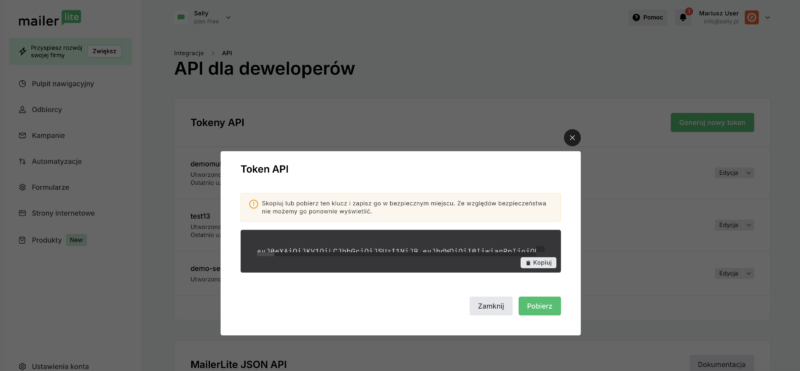The image size is (800, 371).
Task: Click the clock icon beside Pulpit nawigacyjny
Action: [22, 84]
